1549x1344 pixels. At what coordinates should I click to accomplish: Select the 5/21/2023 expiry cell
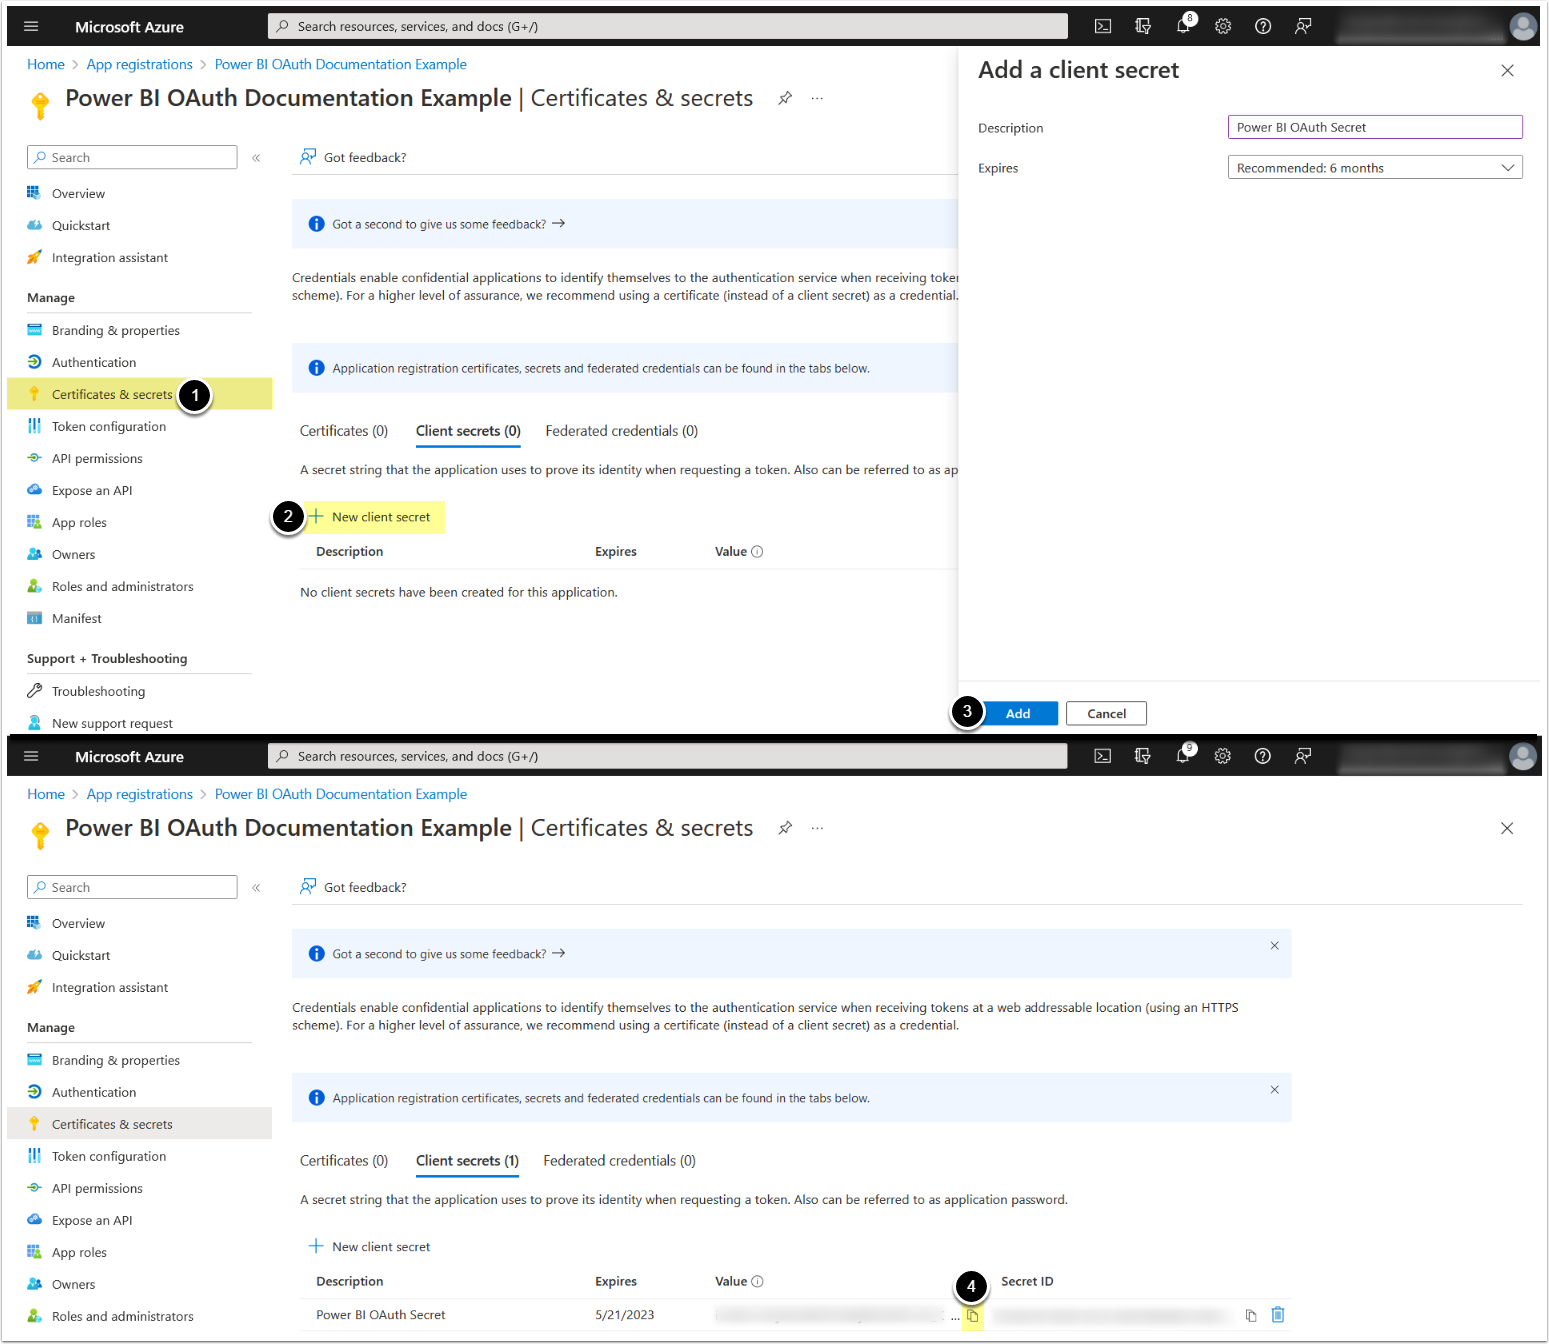[625, 1316]
